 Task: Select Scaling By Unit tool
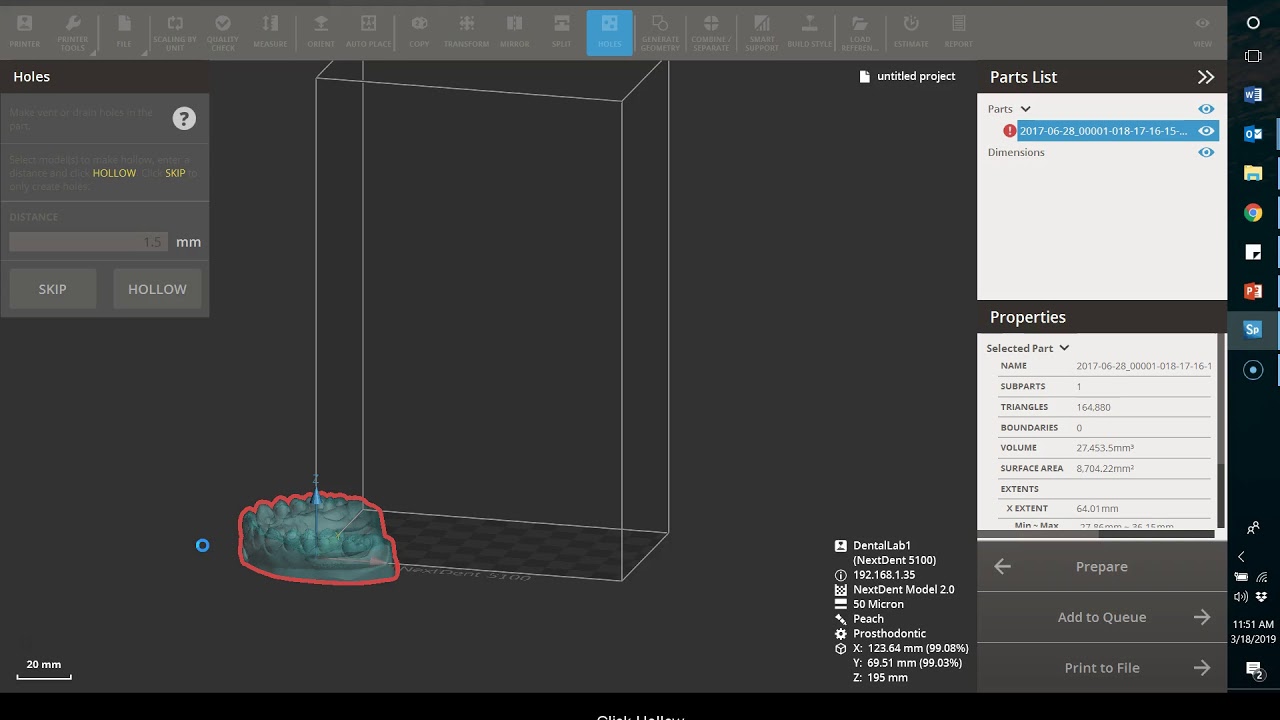coord(175,31)
